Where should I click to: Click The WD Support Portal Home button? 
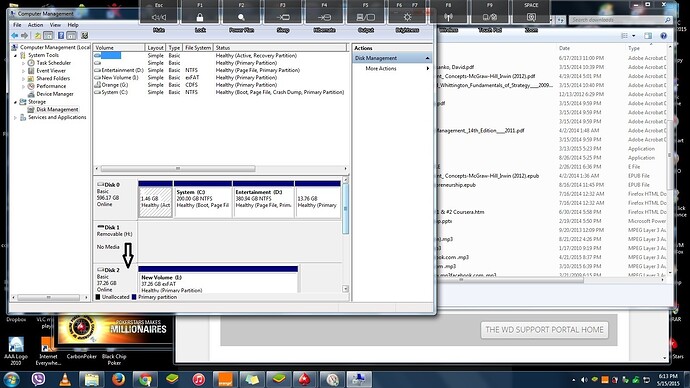click(x=544, y=330)
